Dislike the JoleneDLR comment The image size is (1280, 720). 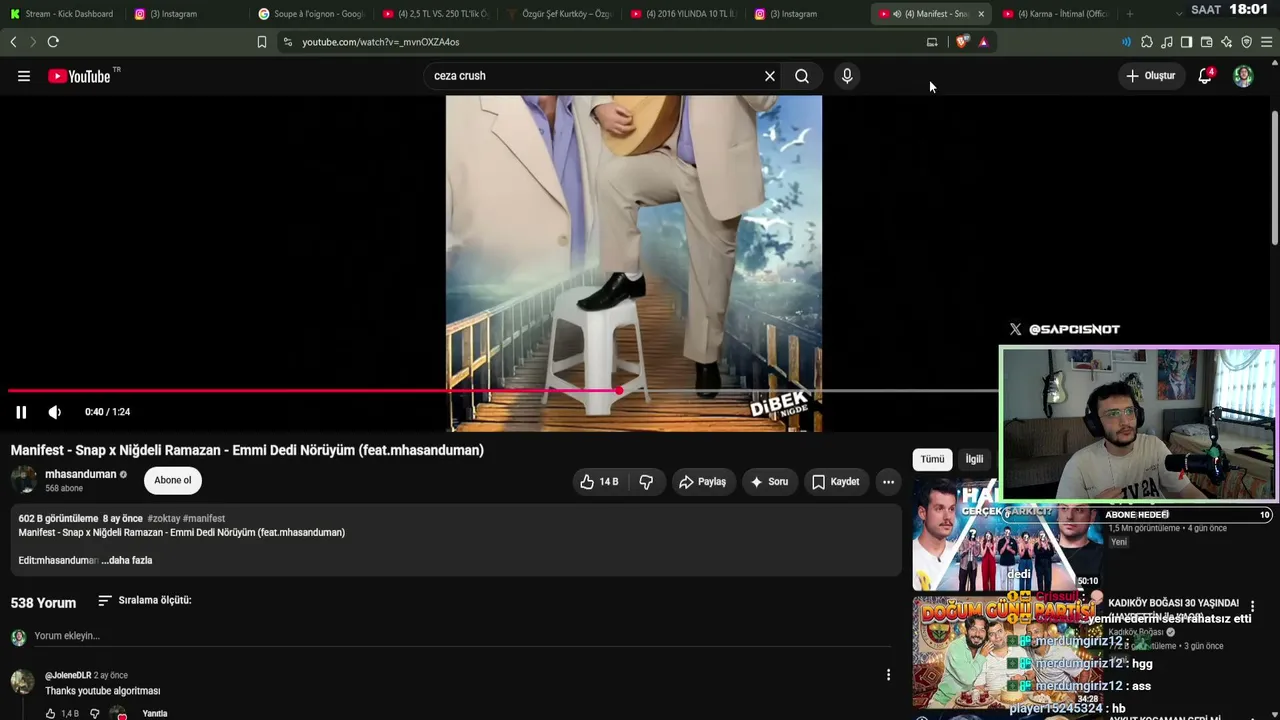95,714
